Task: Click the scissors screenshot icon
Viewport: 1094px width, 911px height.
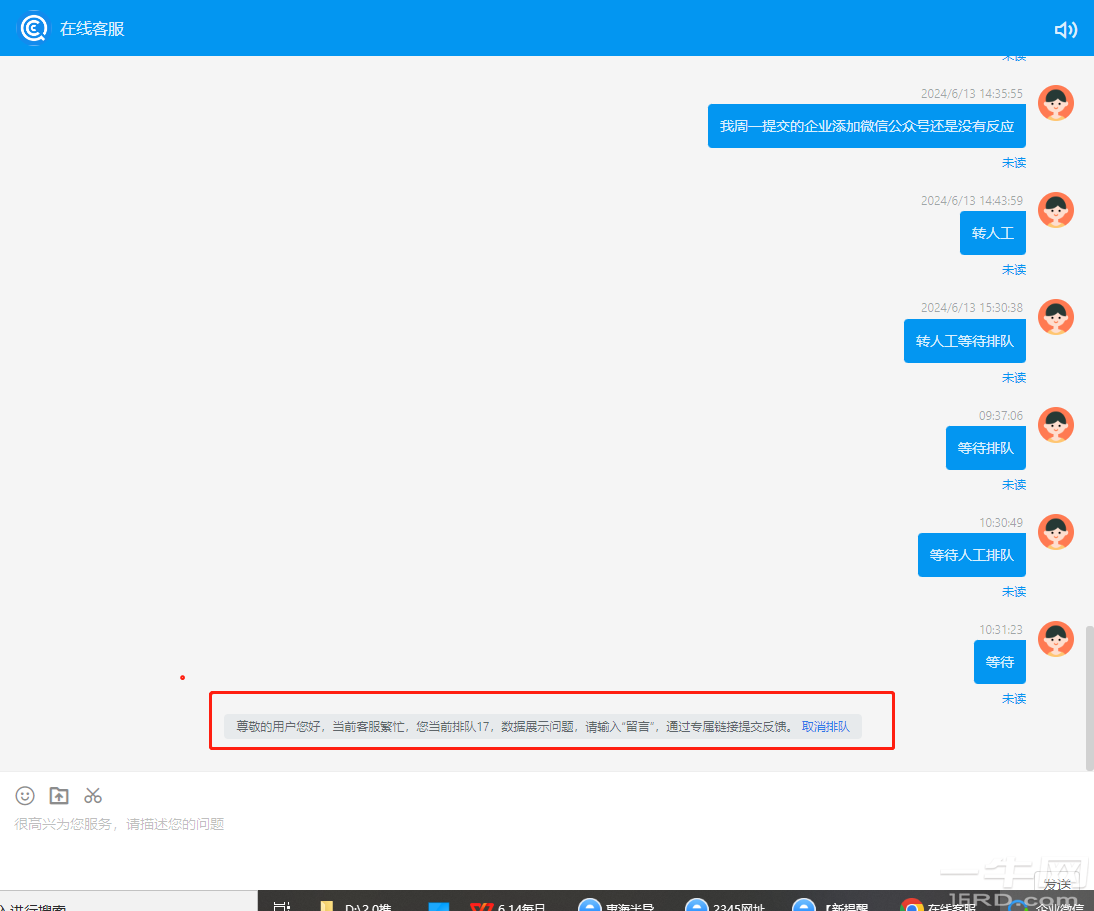Action: 93,795
